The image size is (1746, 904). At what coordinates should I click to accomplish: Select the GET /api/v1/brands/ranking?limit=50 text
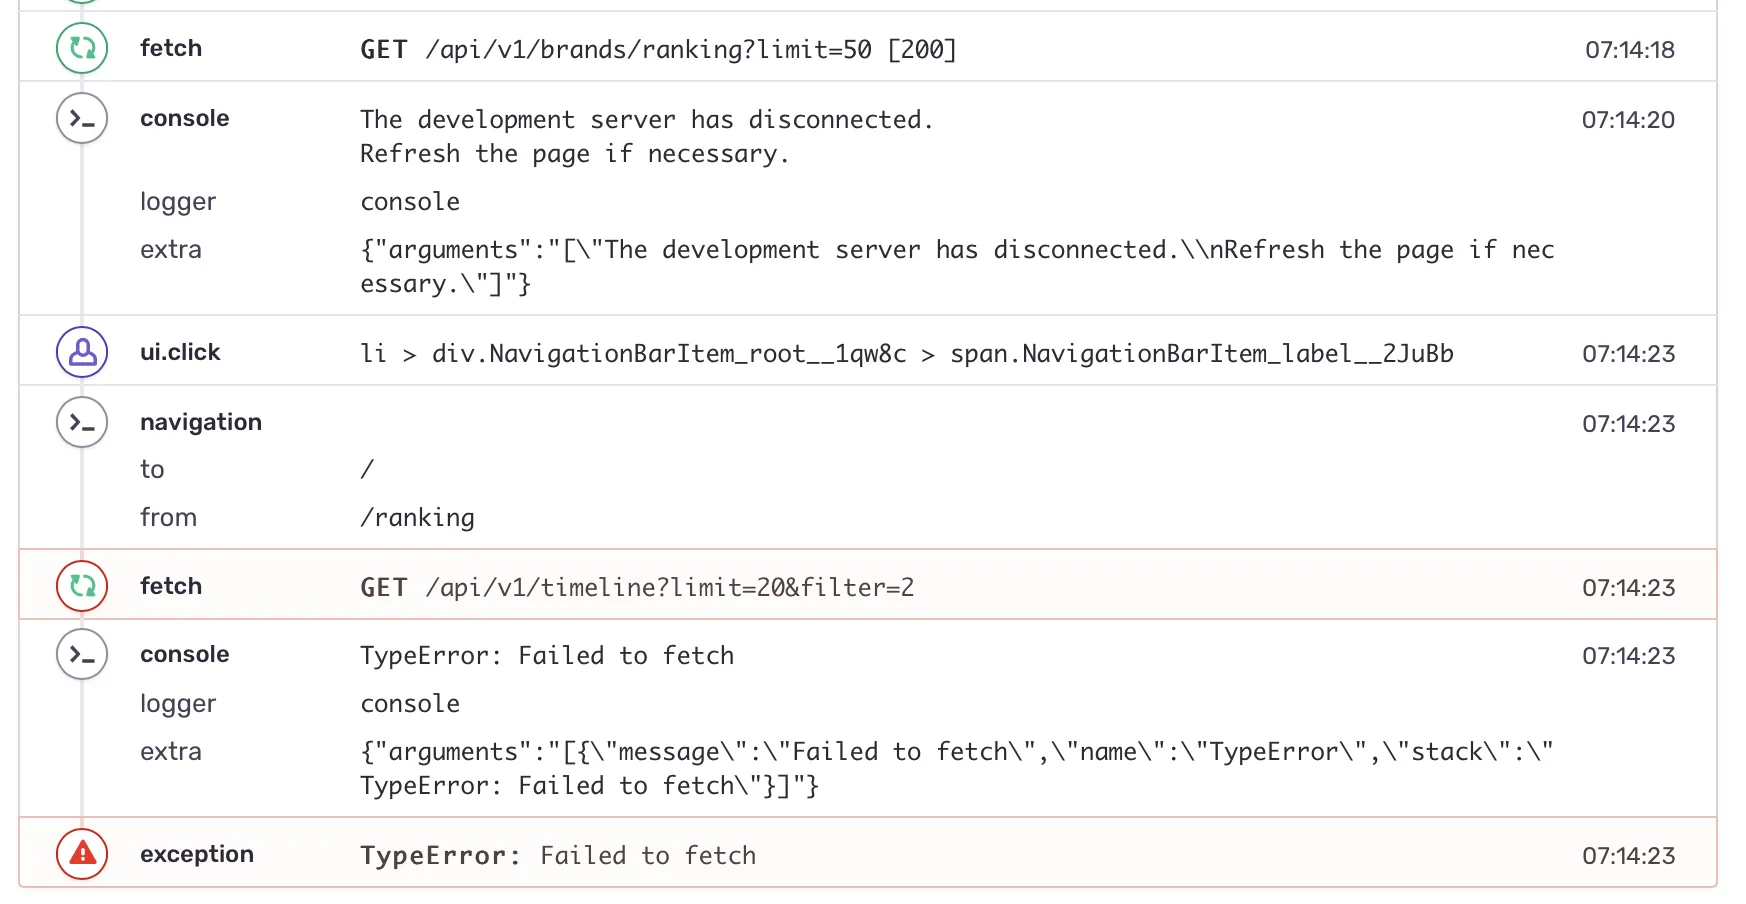point(658,50)
